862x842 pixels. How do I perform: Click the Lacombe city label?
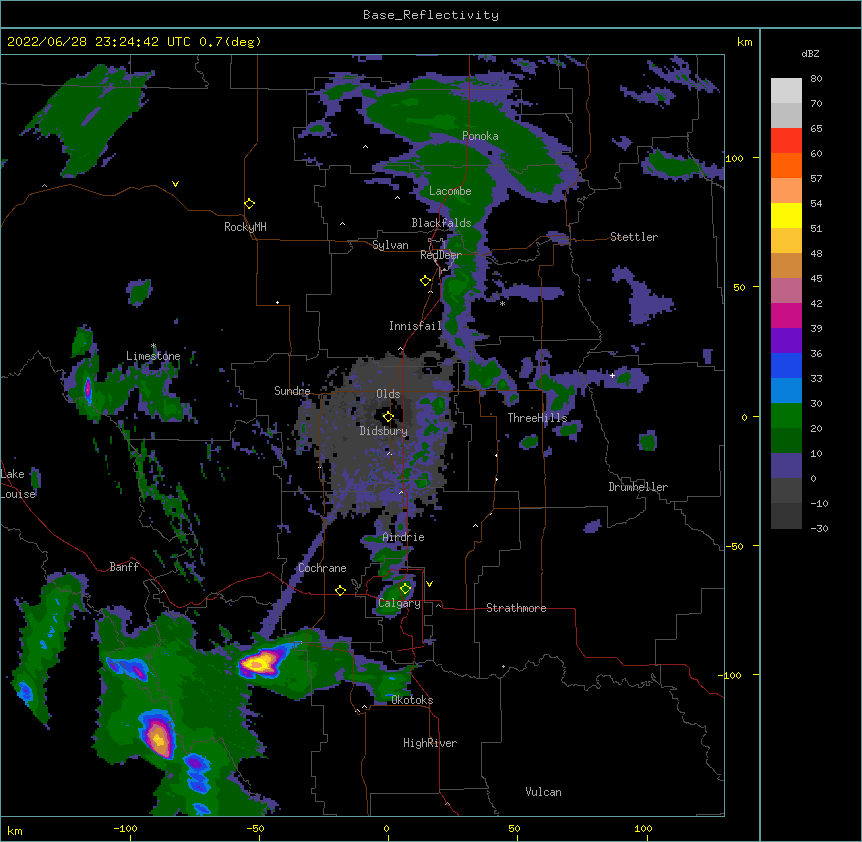click(x=450, y=191)
